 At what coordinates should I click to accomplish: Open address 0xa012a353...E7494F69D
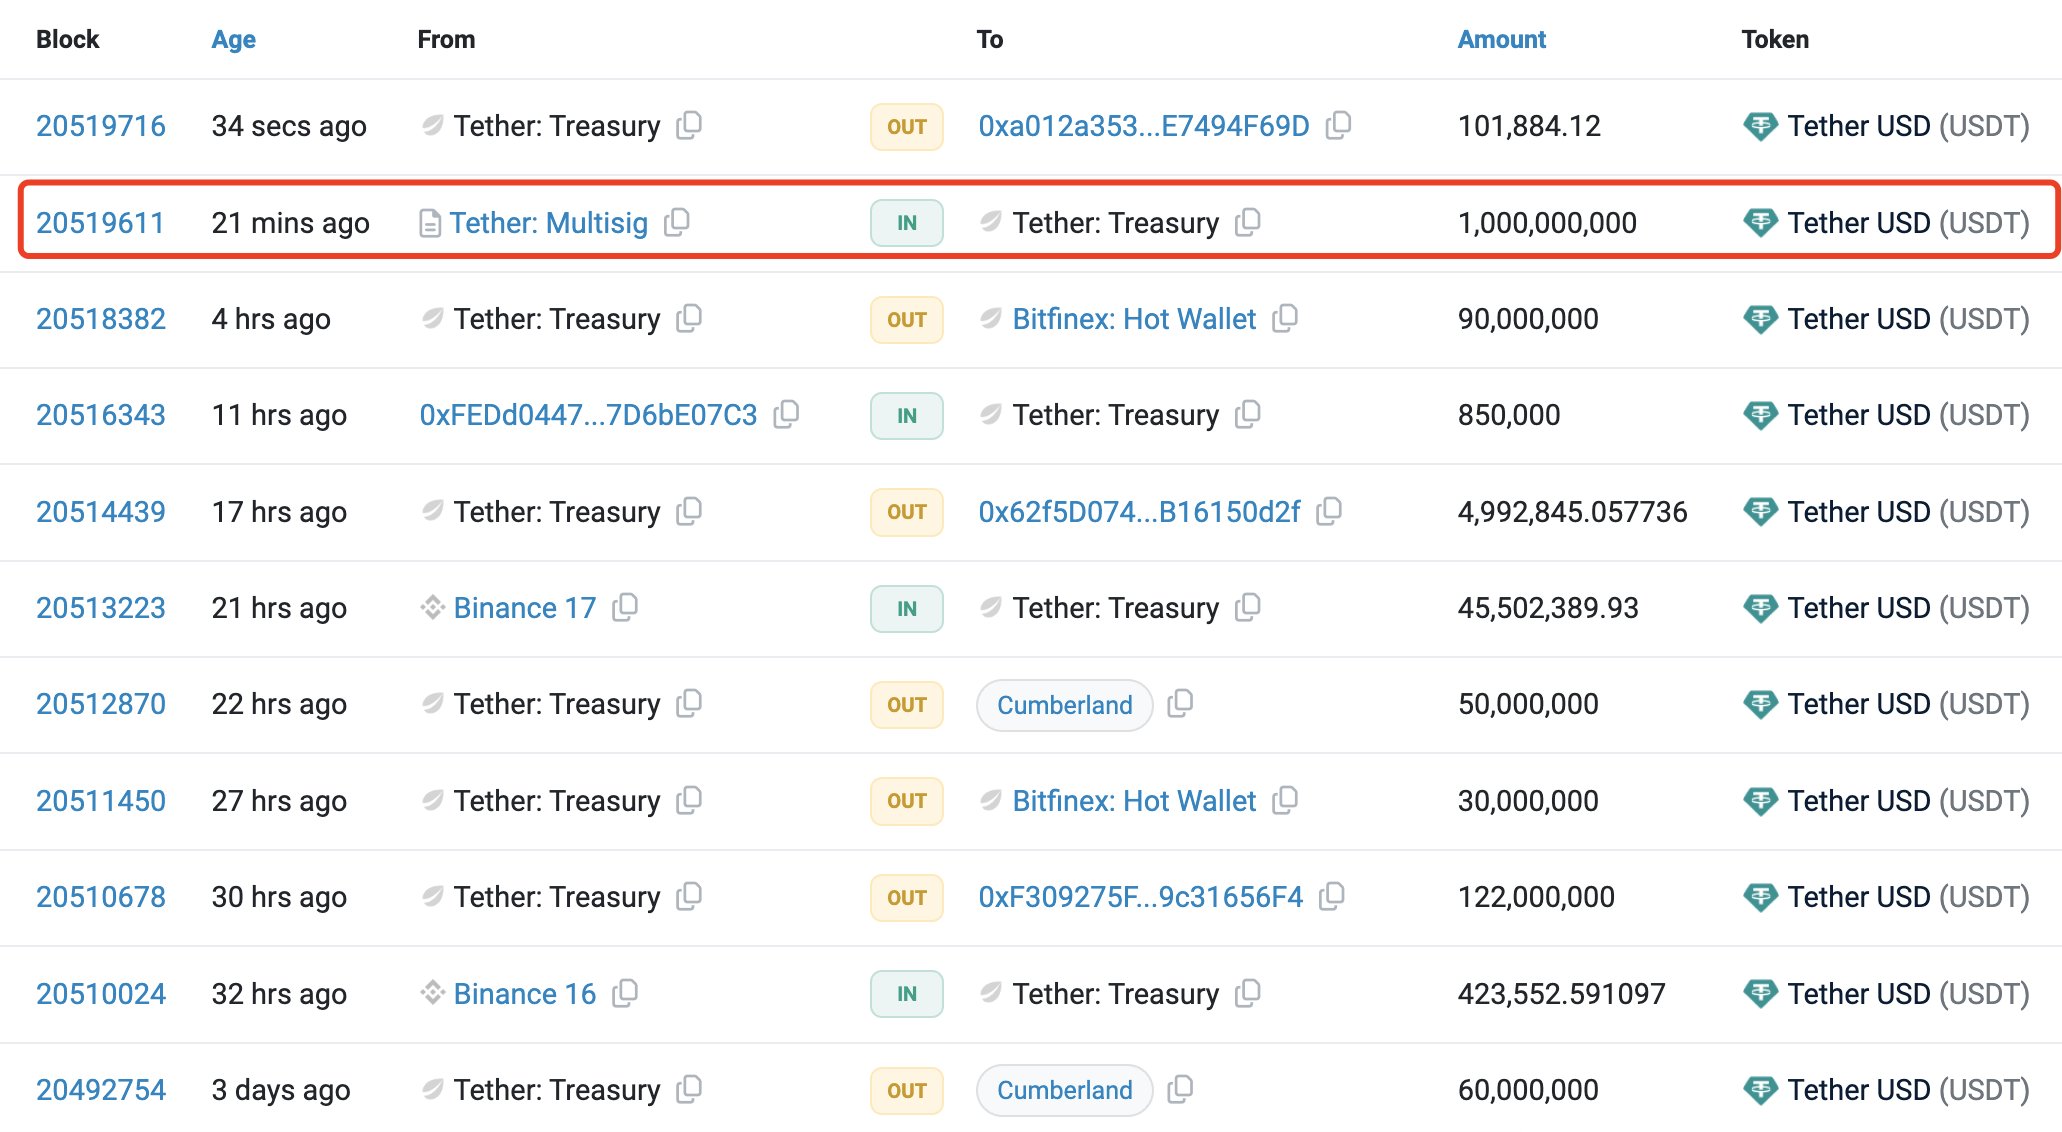pyautogui.click(x=1144, y=126)
